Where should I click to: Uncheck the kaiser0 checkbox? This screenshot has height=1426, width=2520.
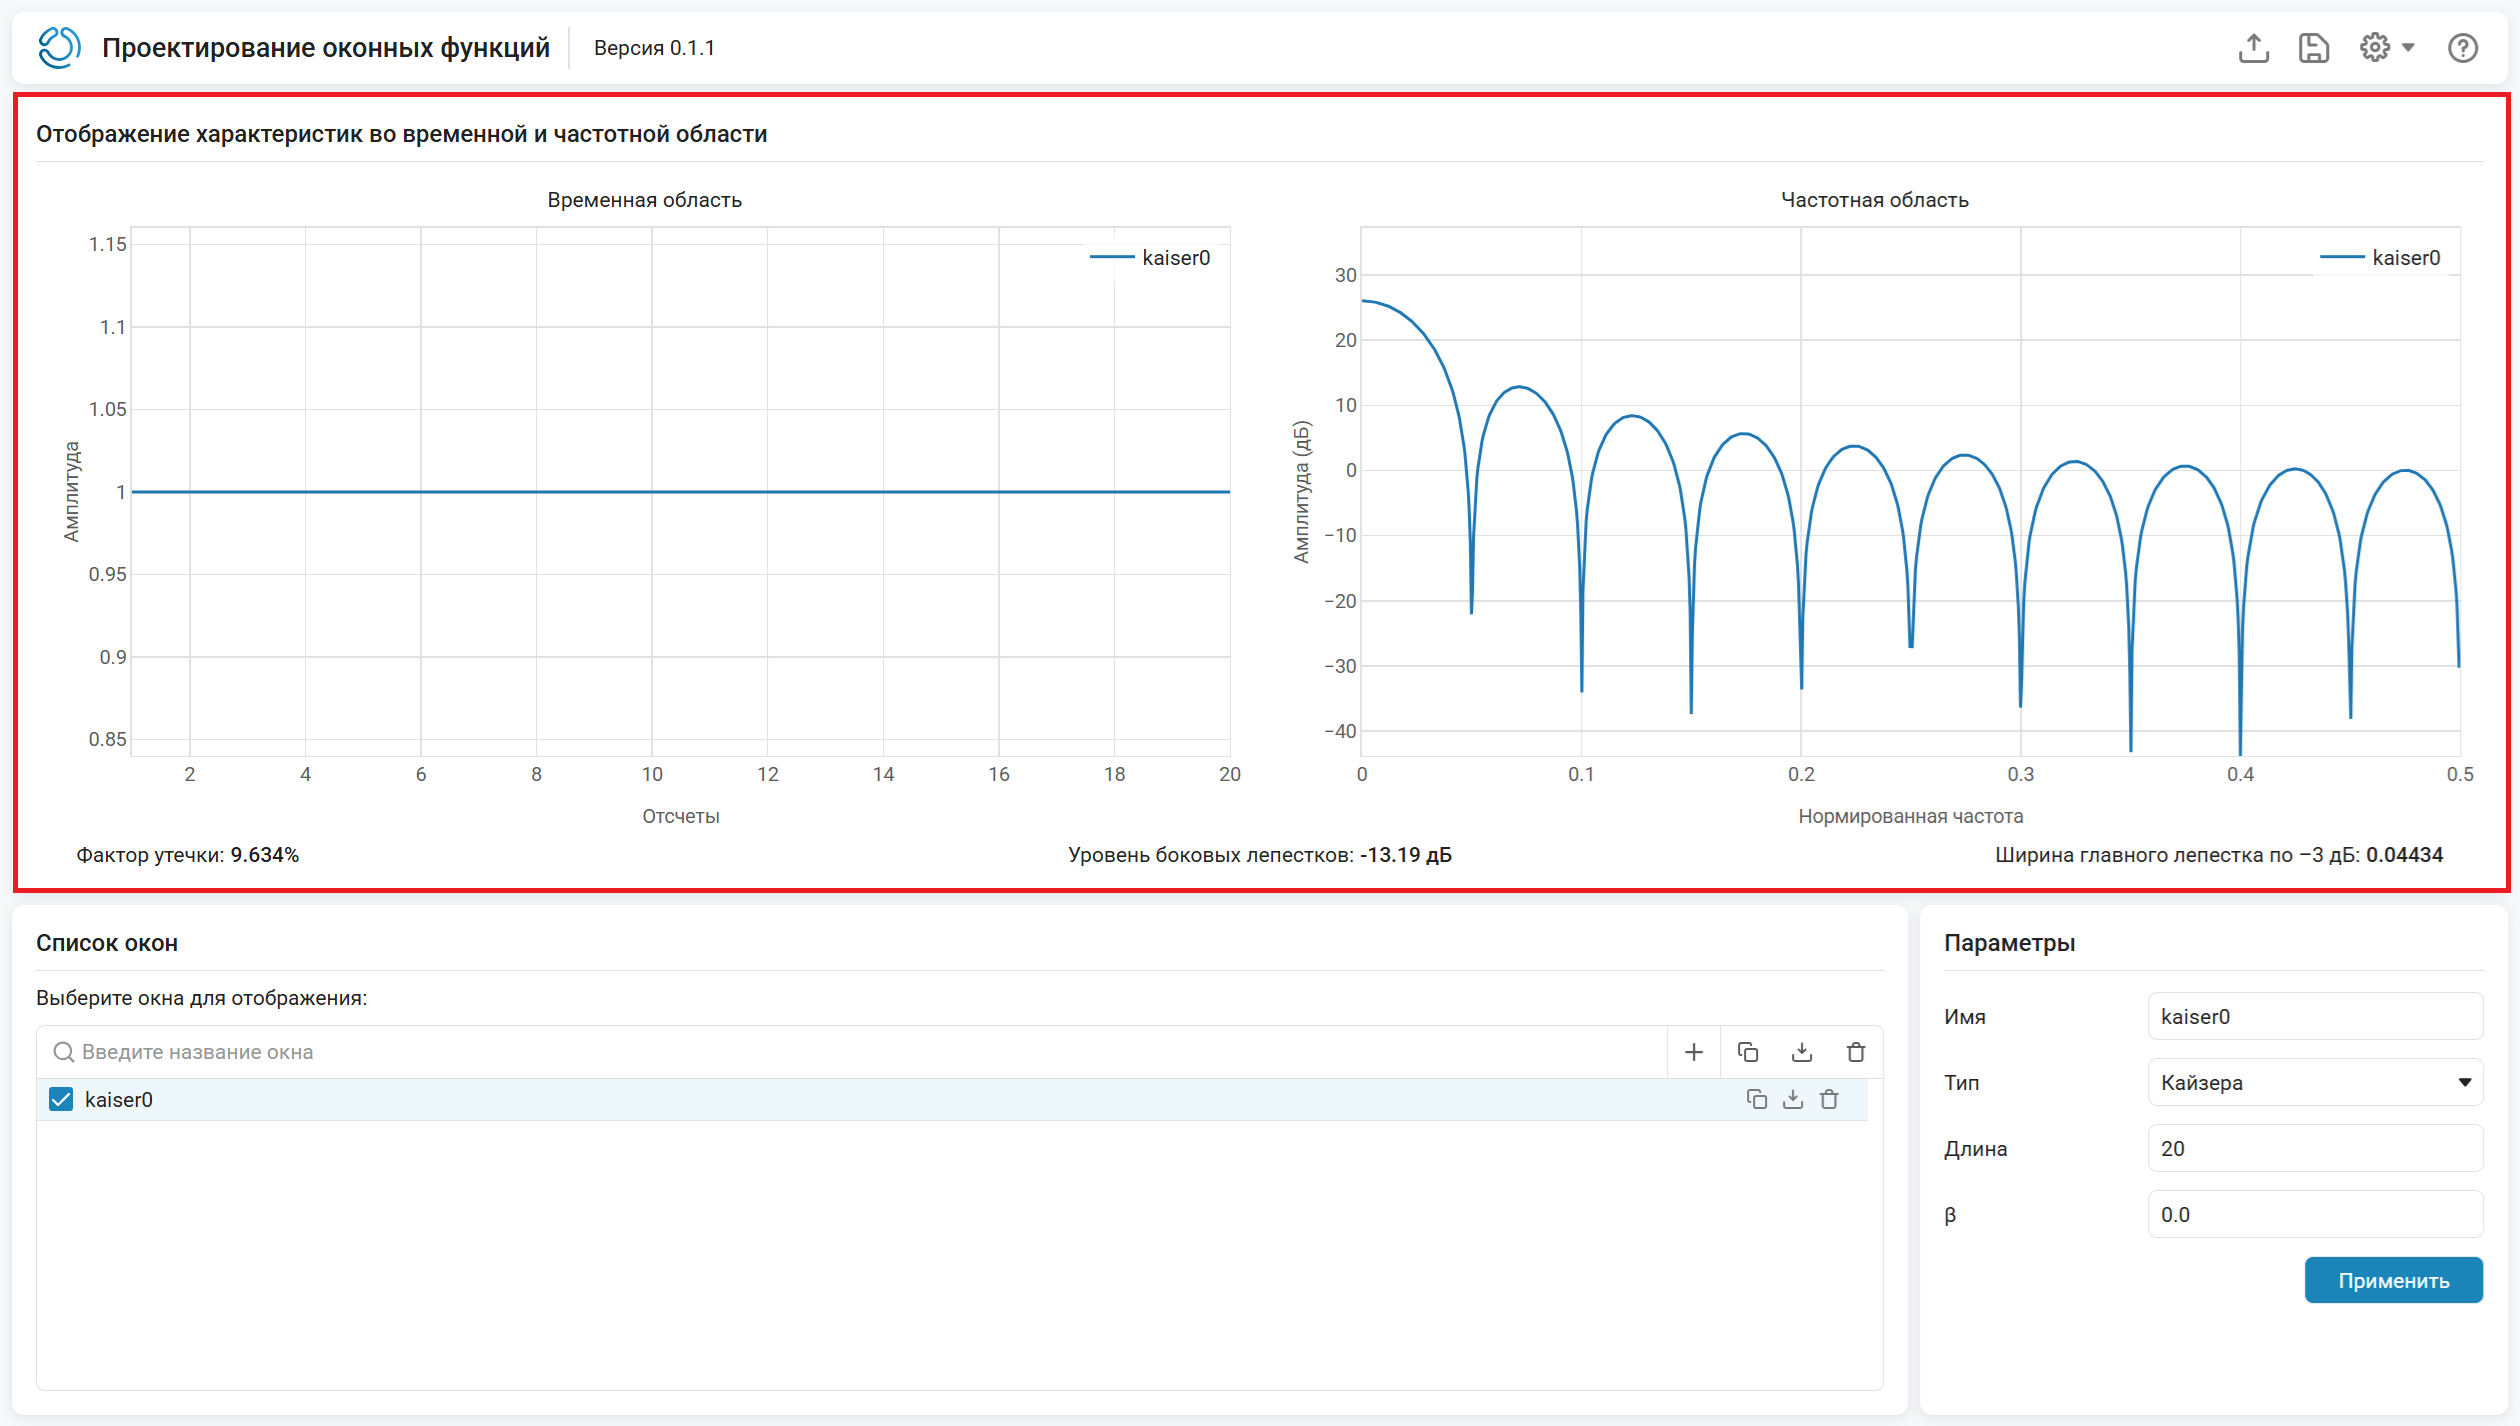click(x=61, y=1100)
